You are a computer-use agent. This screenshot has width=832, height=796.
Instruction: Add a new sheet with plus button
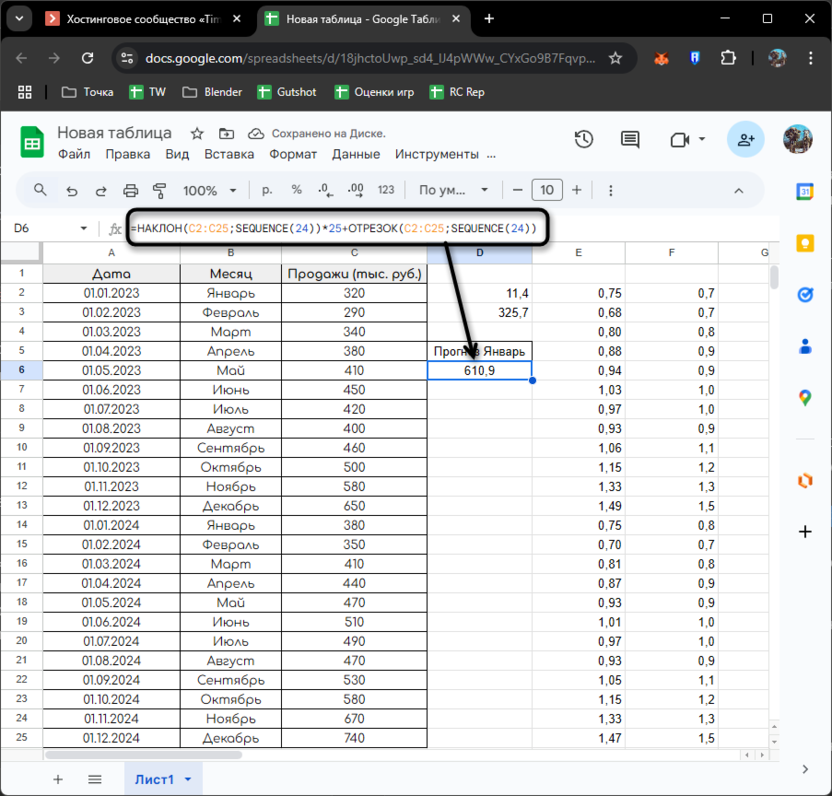(58, 779)
